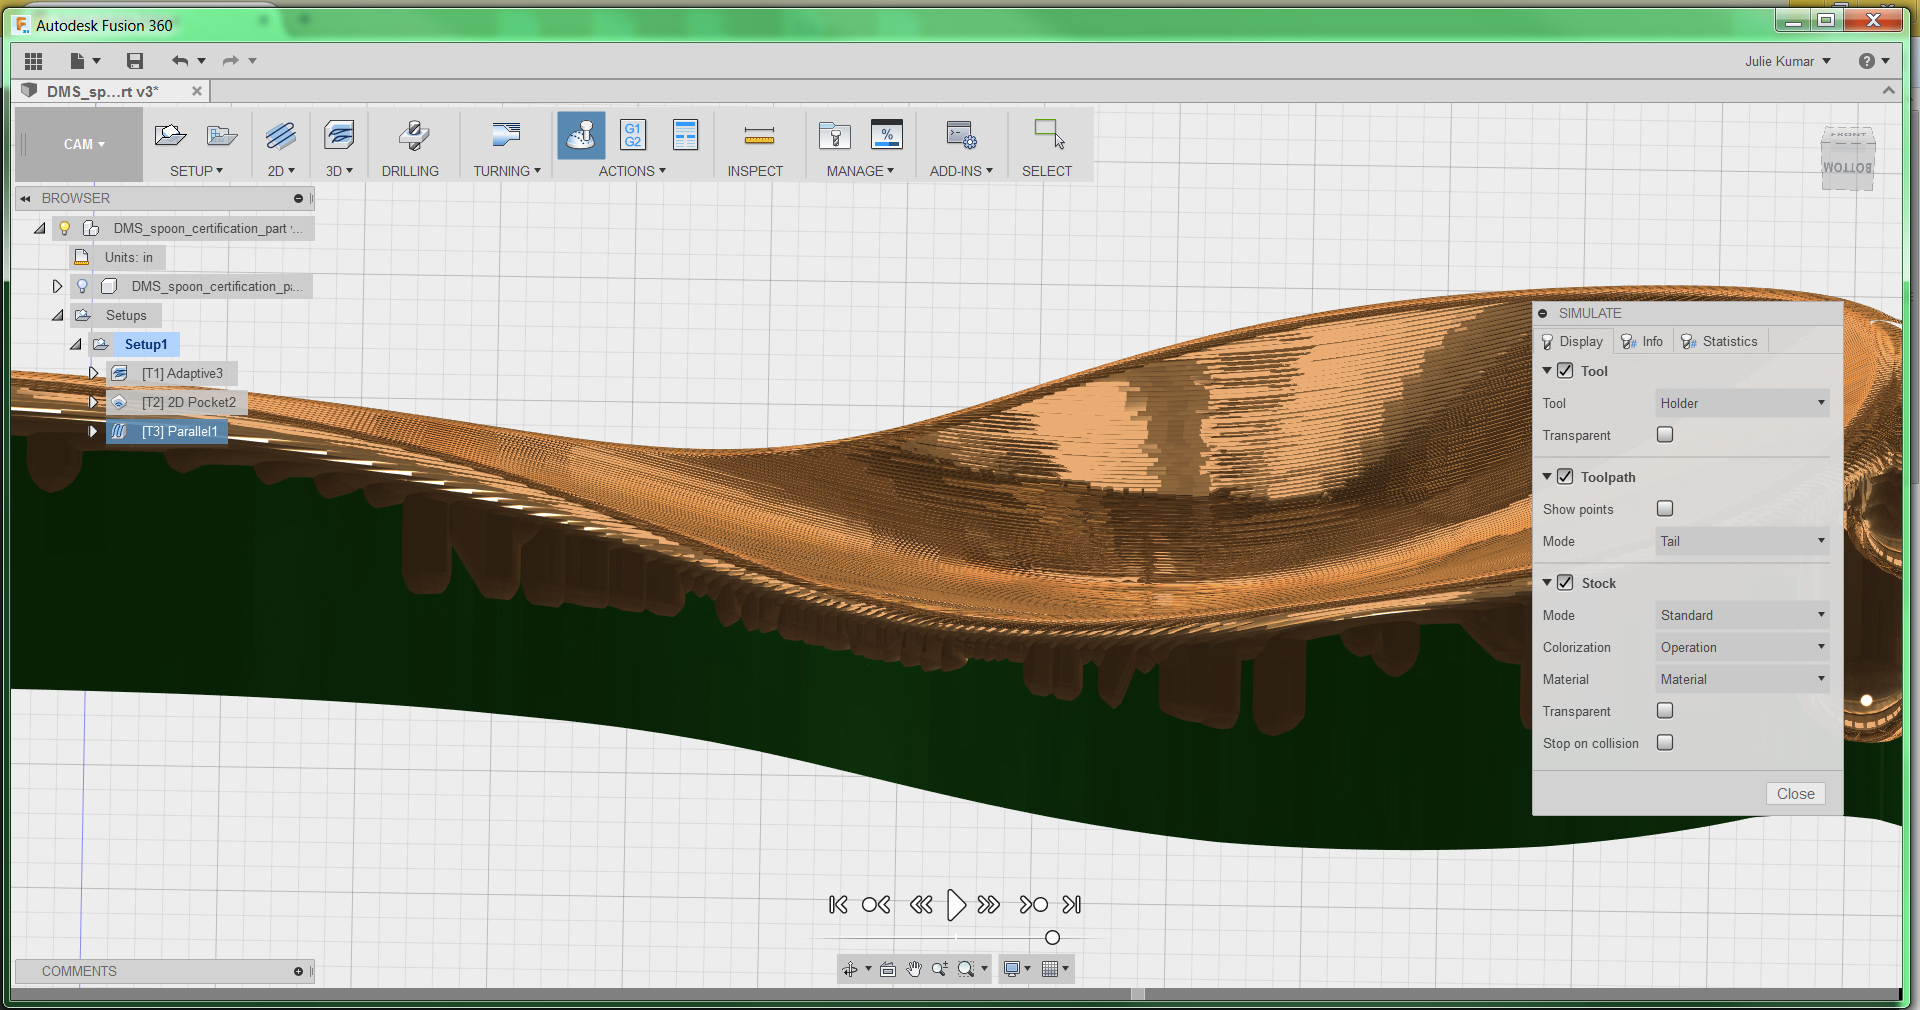Open the zoom window (fit) icon
This screenshot has width=1920, height=1010.
pyautogui.click(x=966, y=969)
